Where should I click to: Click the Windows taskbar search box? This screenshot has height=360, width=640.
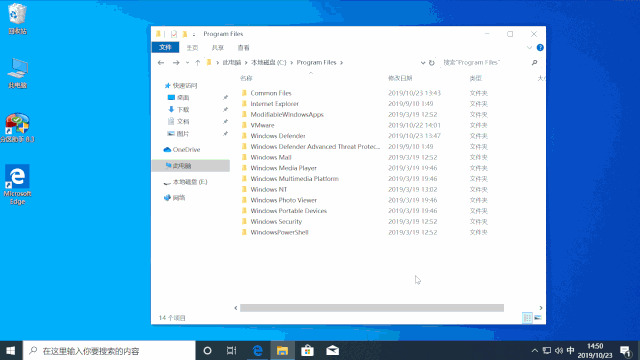coord(109,351)
